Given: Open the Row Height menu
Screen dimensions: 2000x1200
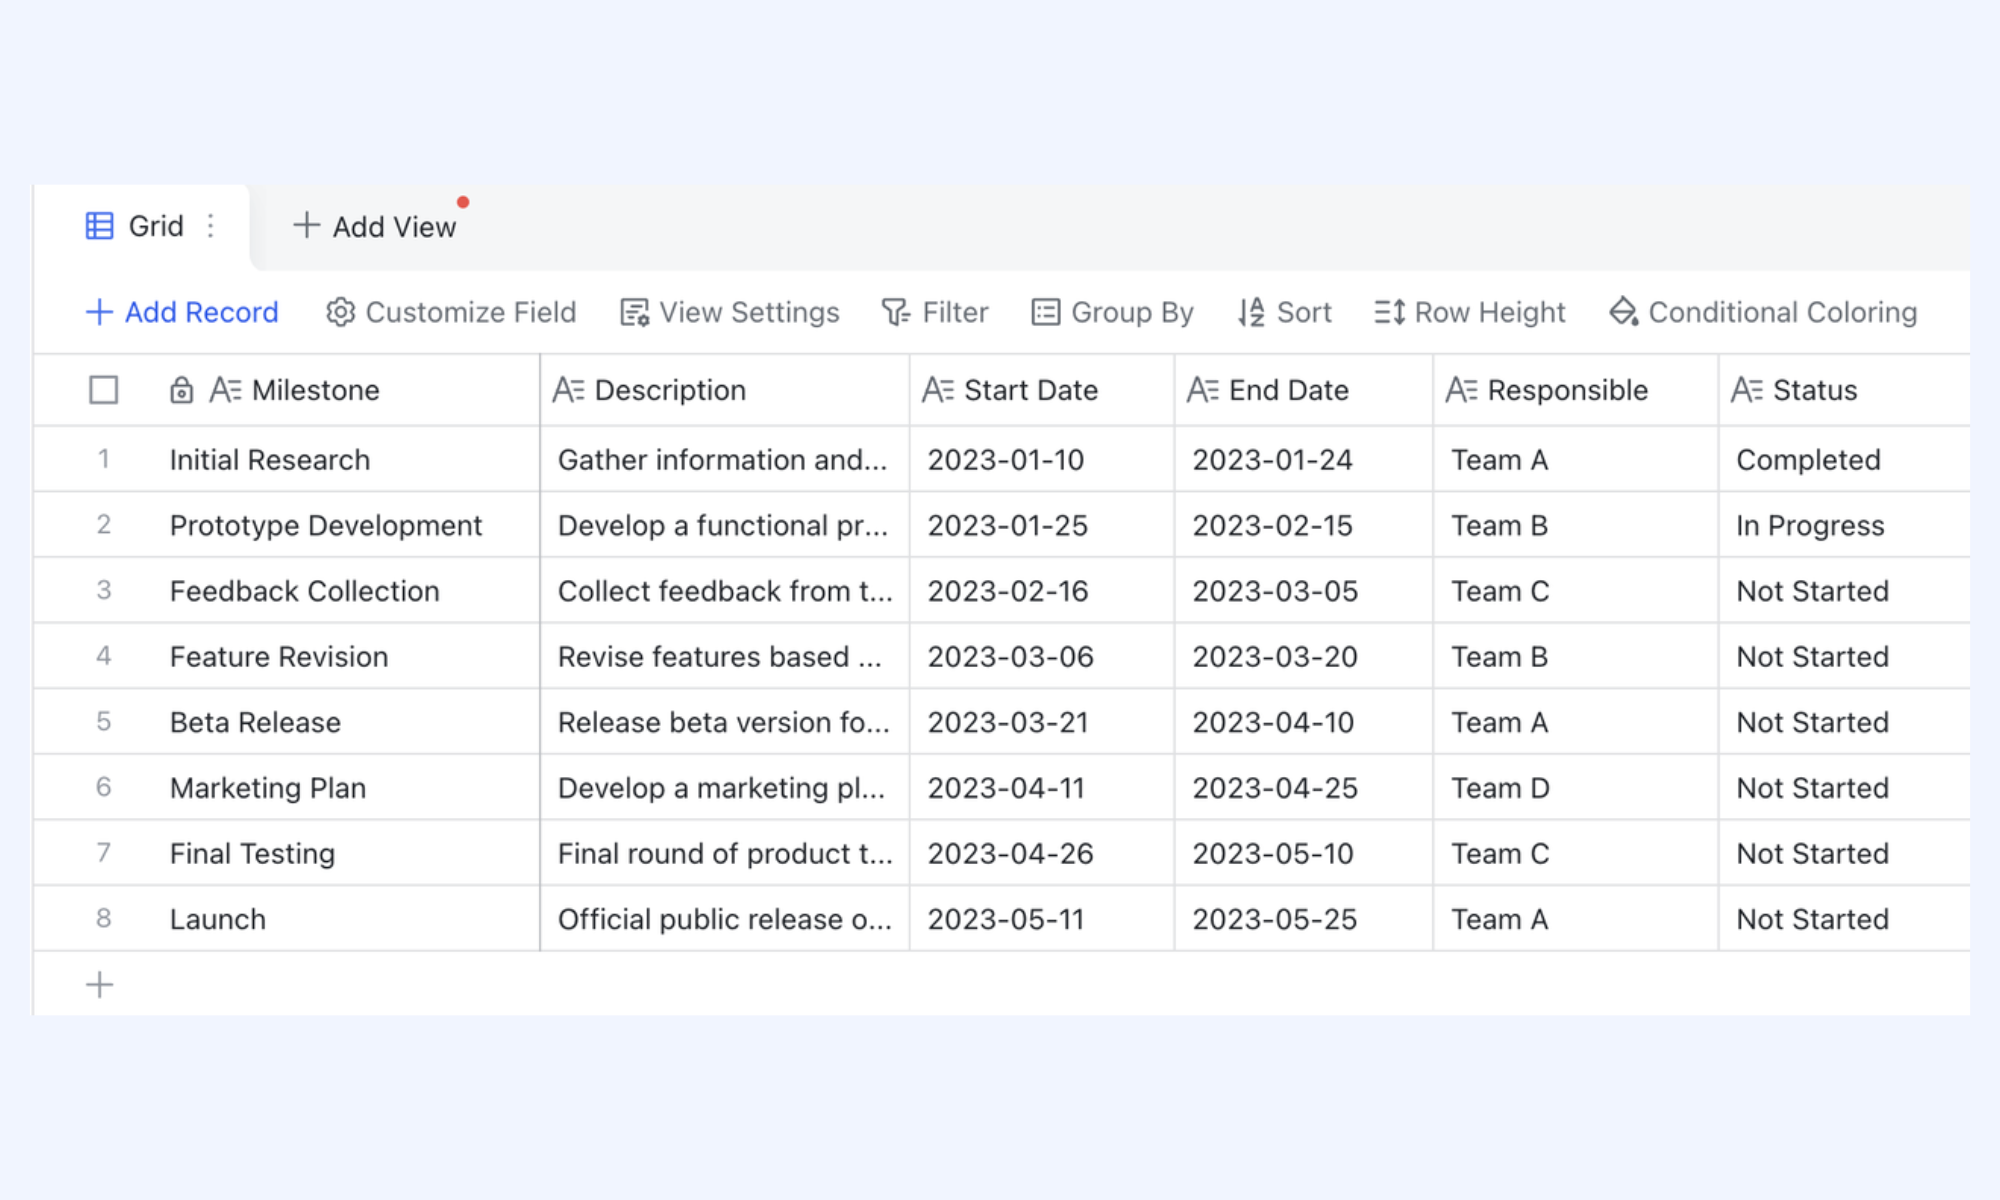Looking at the screenshot, I should coord(1470,312).
